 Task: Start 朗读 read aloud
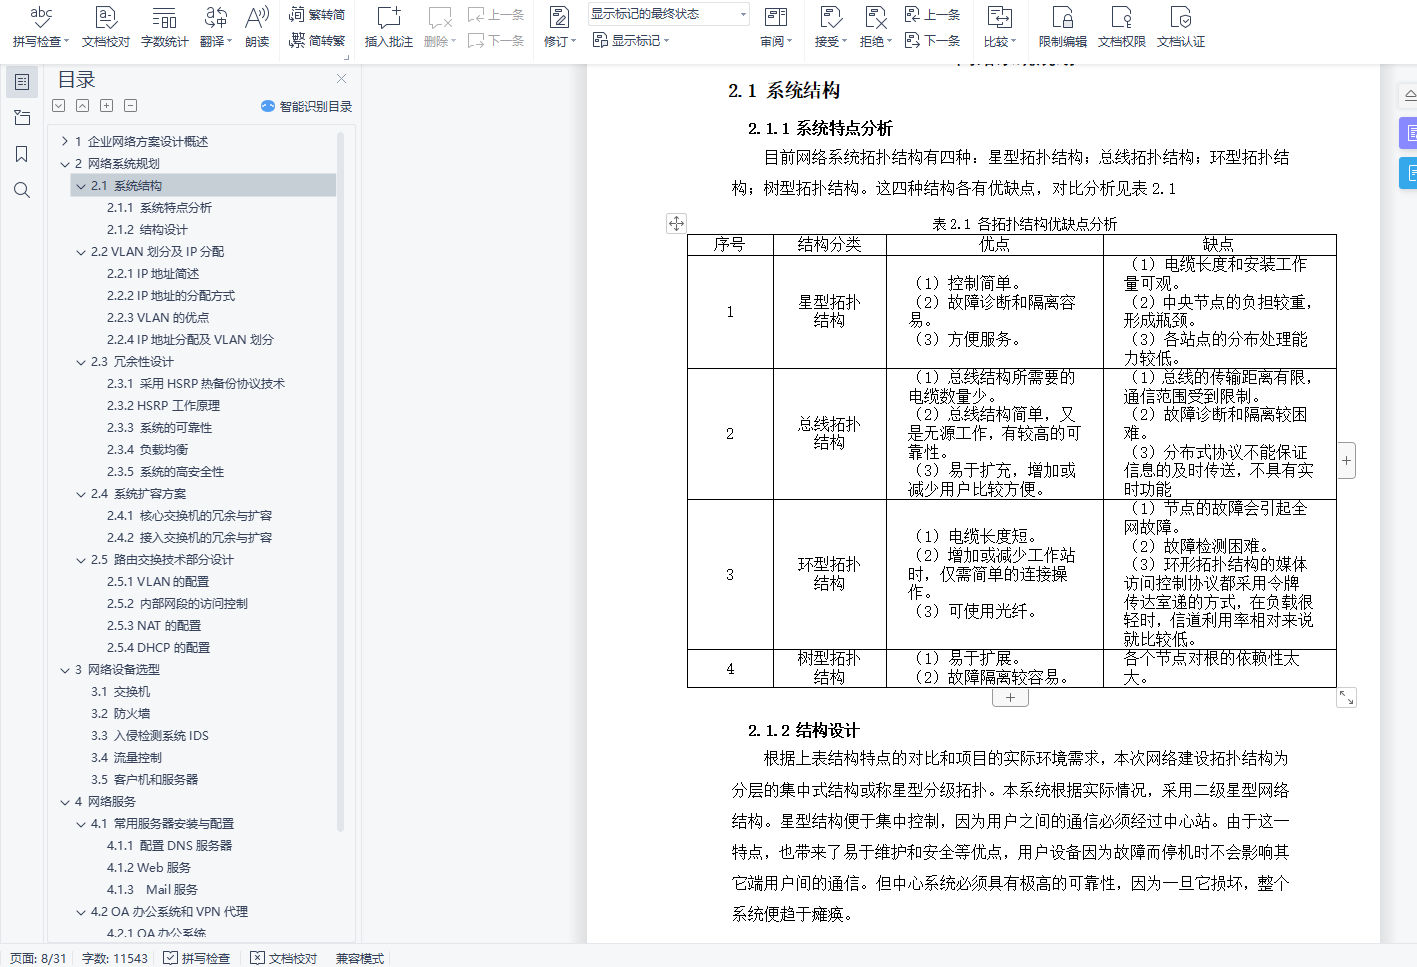257,27
